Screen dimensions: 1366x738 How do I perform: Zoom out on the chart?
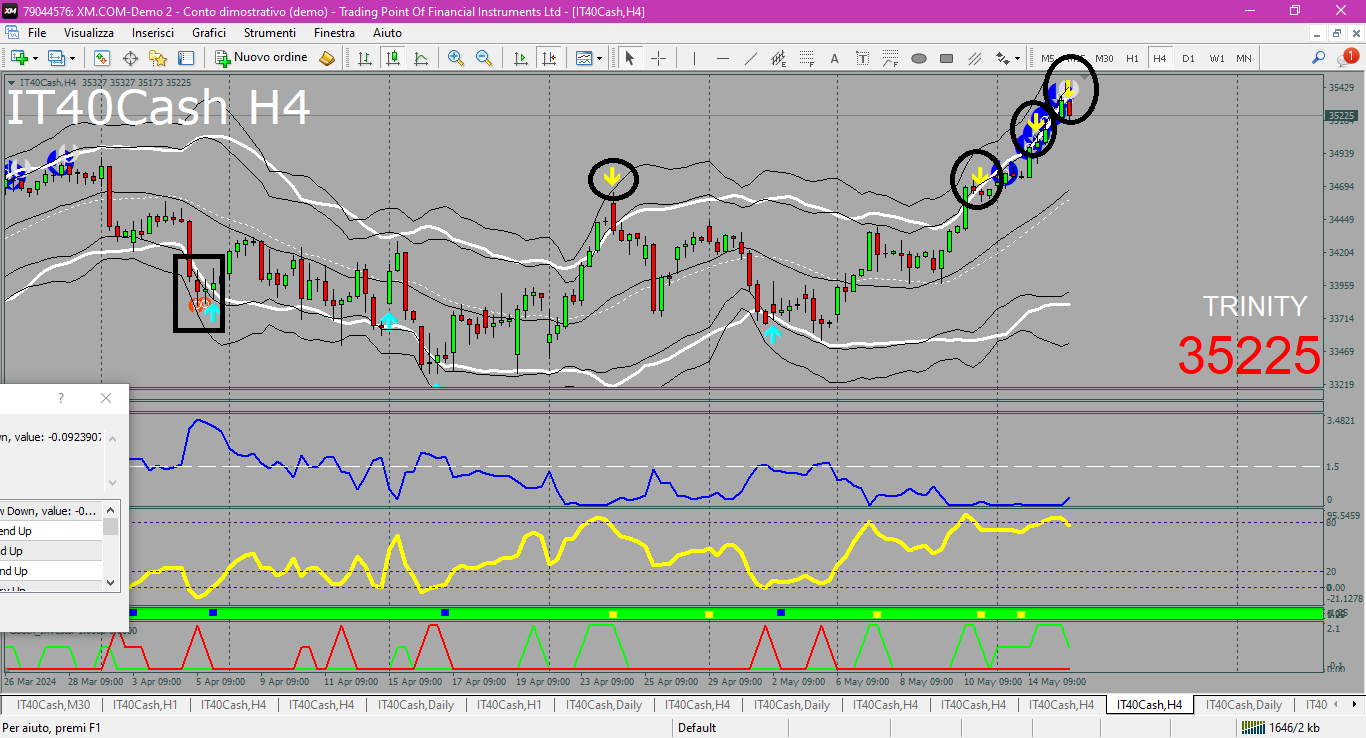click(x=484, y=58)
